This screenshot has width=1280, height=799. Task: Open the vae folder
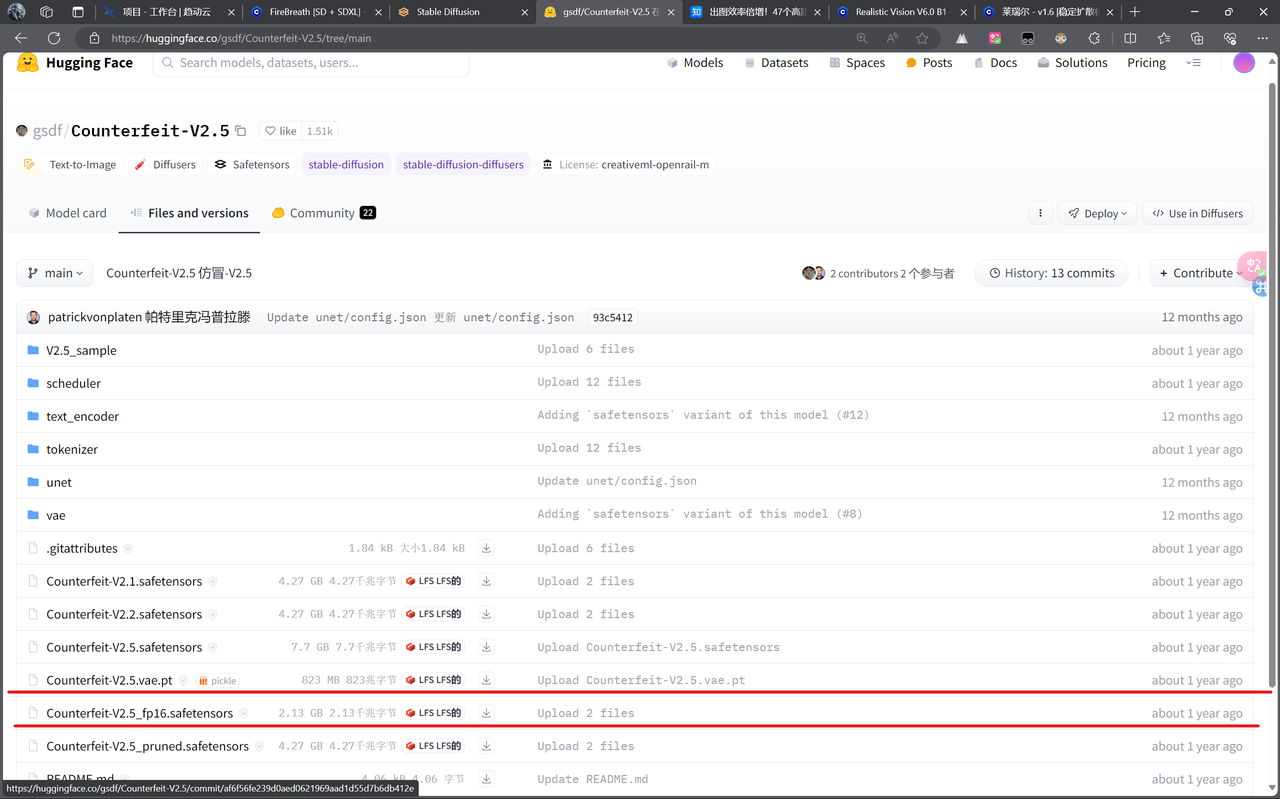(56, 515)
